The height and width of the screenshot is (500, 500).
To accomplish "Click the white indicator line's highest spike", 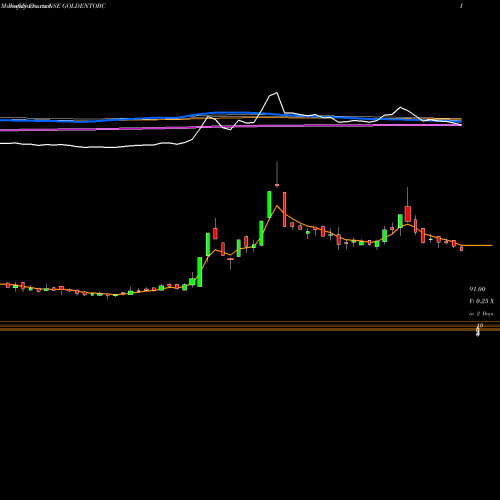I will tap(276, 93).
